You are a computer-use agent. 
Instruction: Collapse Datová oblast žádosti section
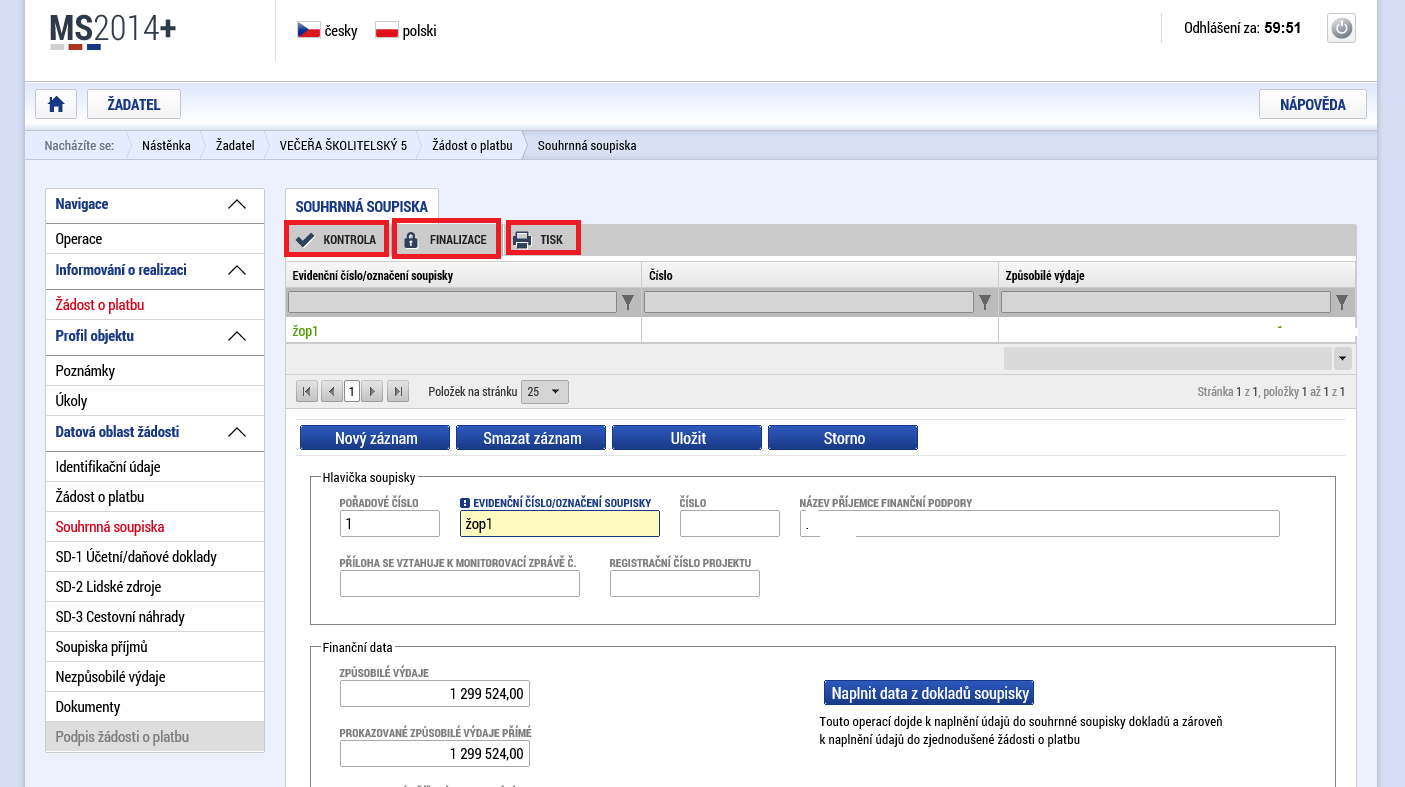pos(237,432)
